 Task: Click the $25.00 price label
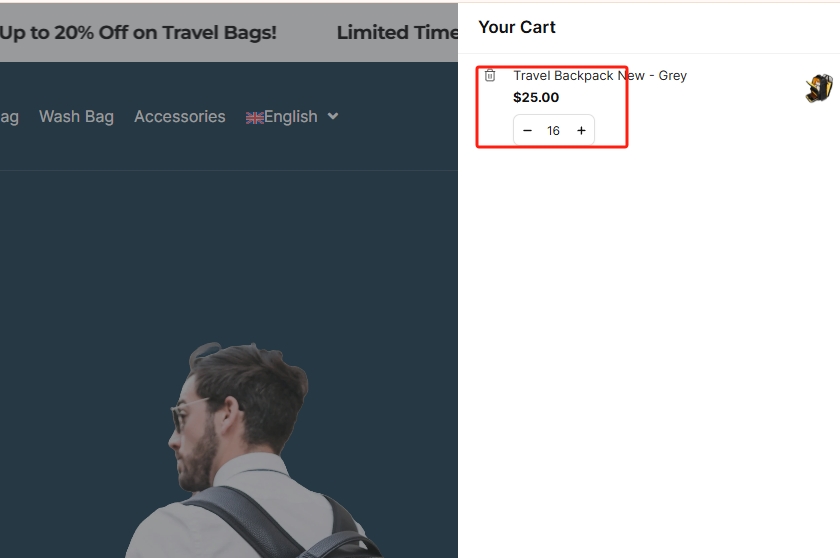536,97
